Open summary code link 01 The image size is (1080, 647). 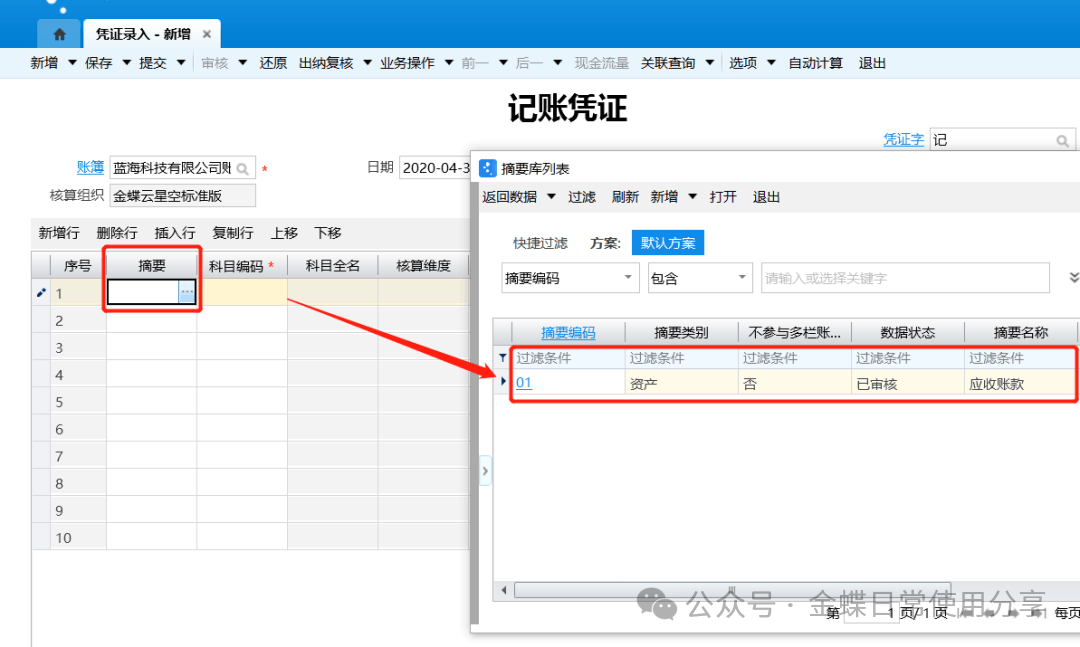coord(524,382)
